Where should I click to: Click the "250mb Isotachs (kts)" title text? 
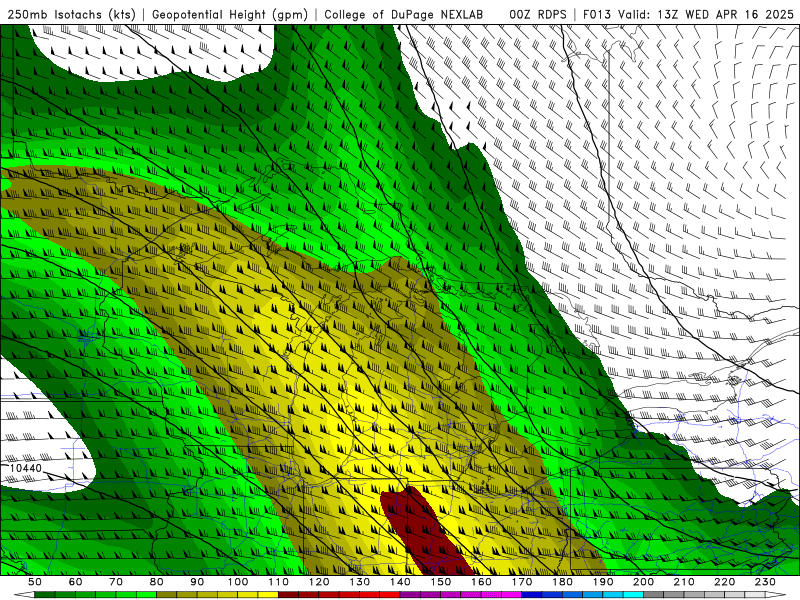pos(72,15)
